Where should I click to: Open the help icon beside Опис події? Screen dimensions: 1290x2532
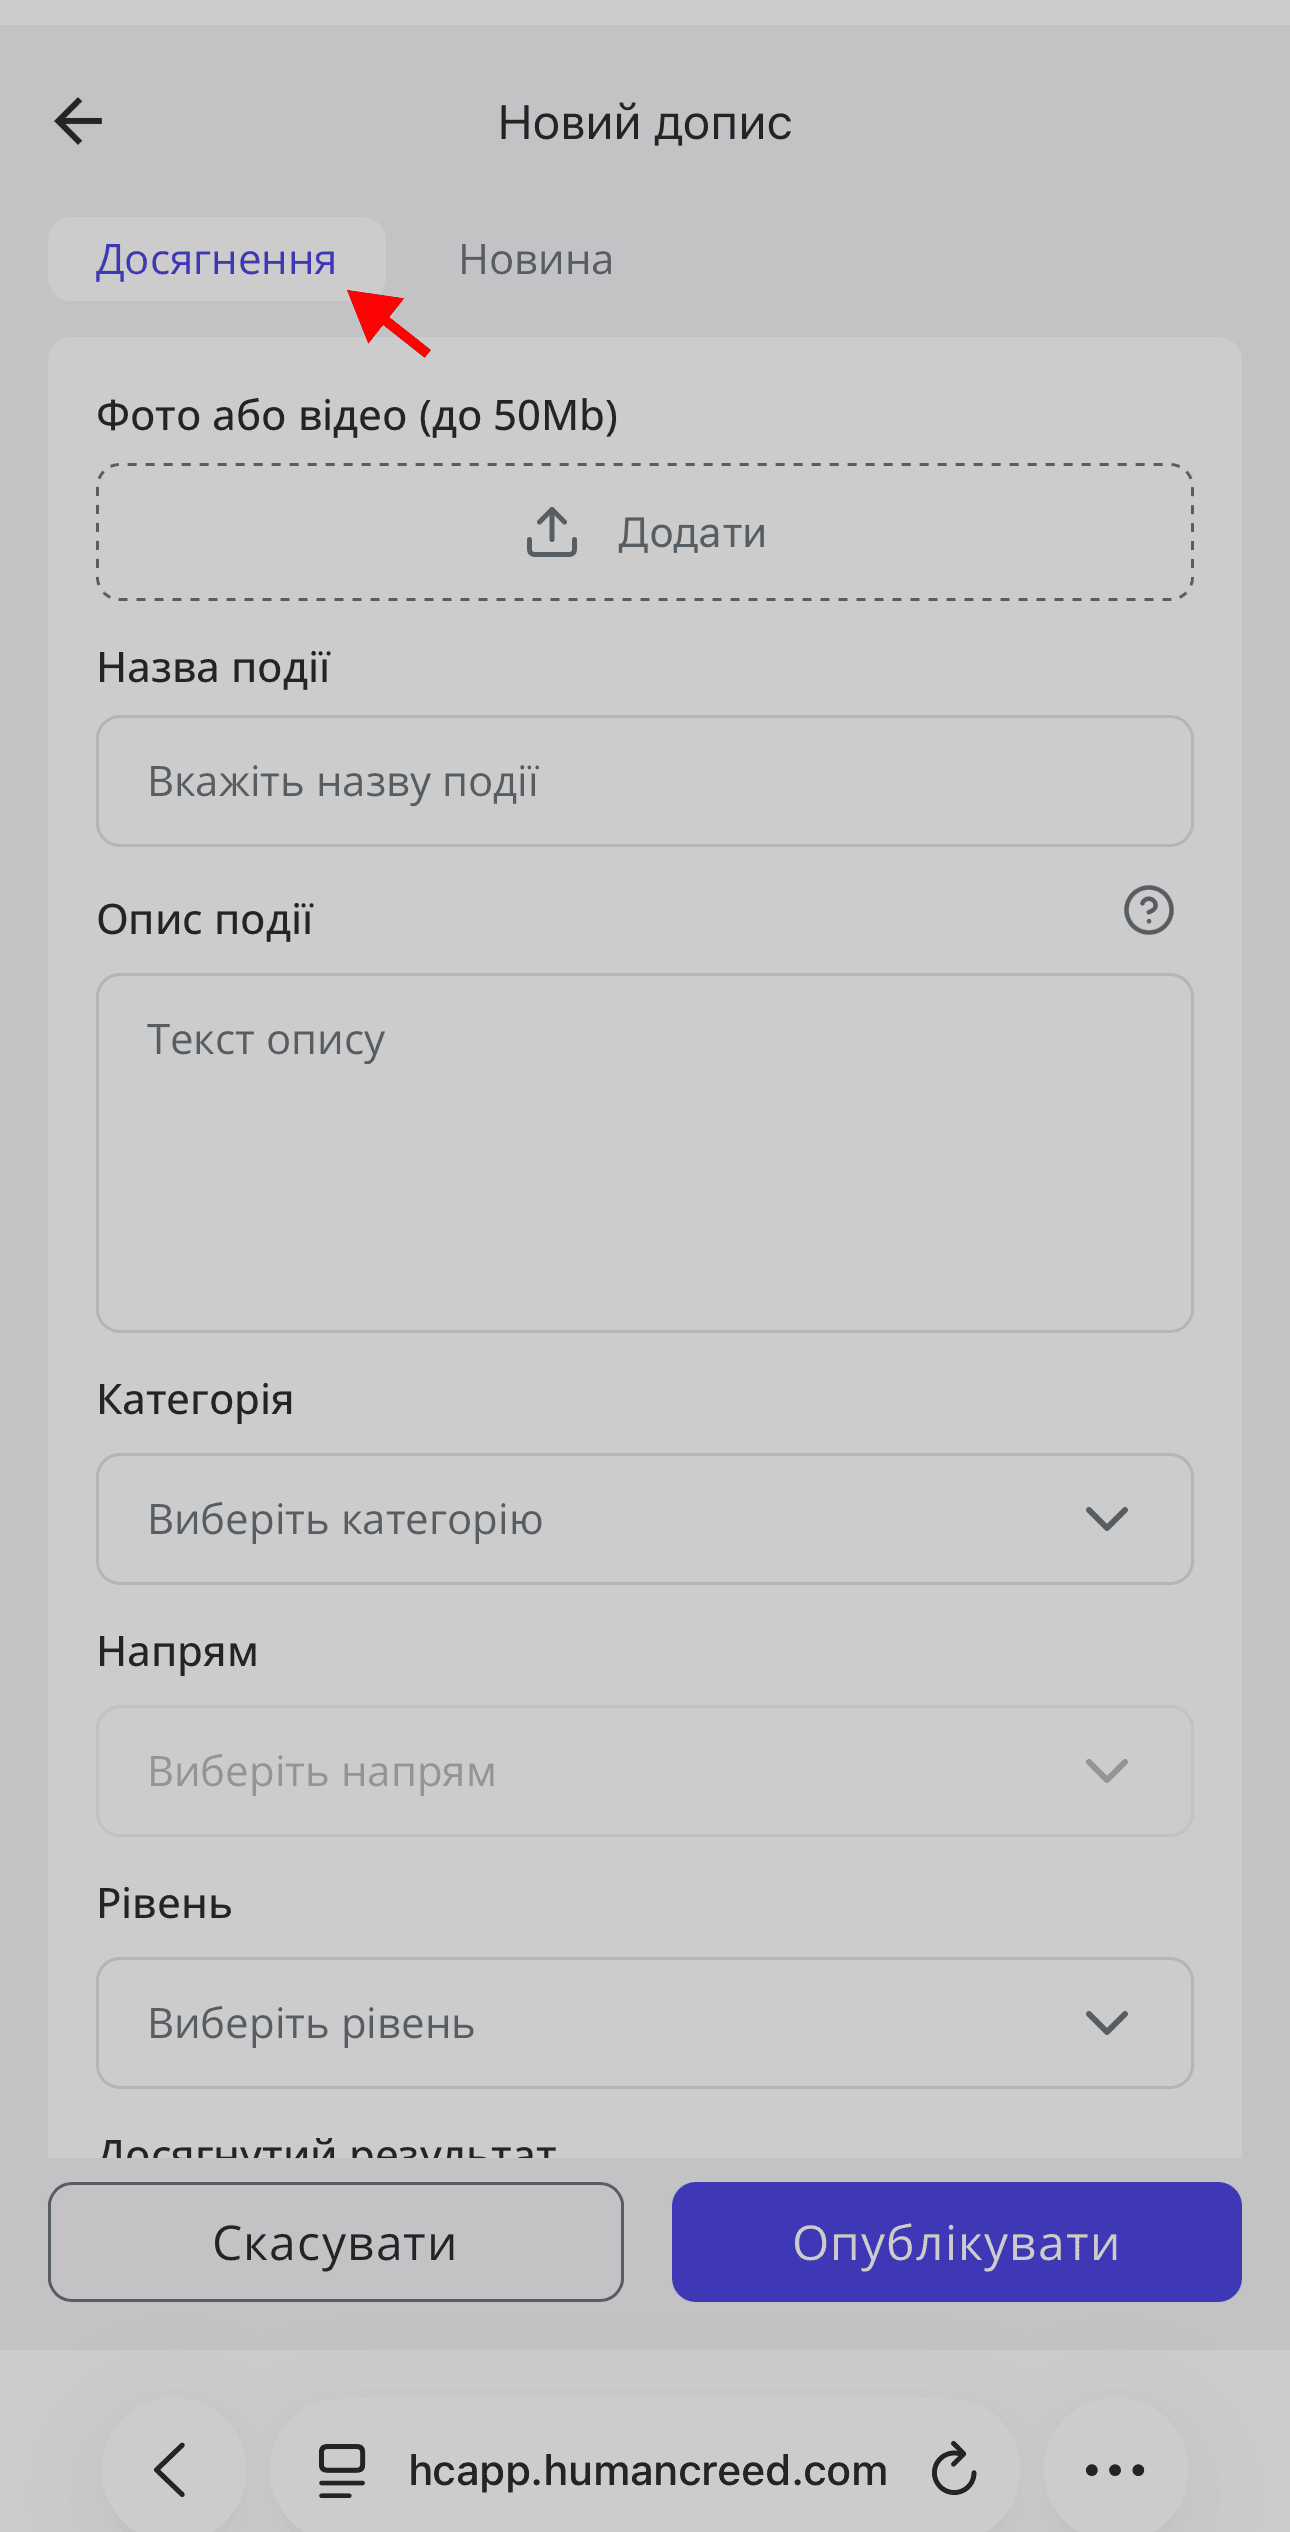pos(1148,910)
